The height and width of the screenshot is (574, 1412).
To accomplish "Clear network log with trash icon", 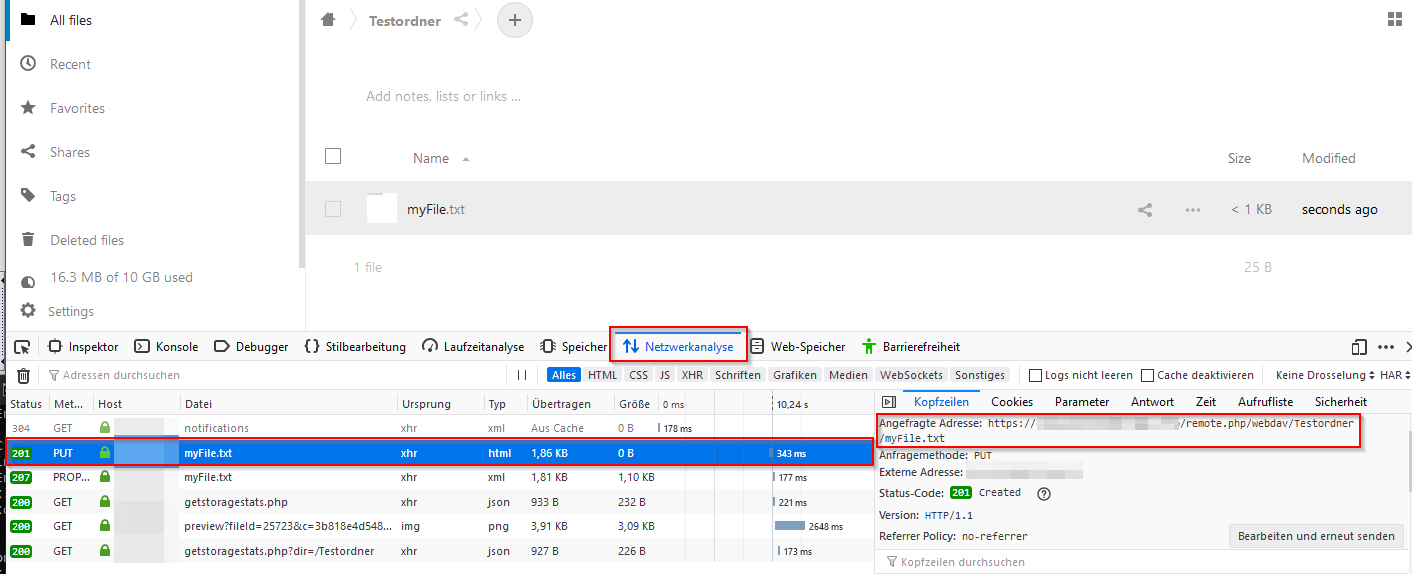I will pos(23,376).
